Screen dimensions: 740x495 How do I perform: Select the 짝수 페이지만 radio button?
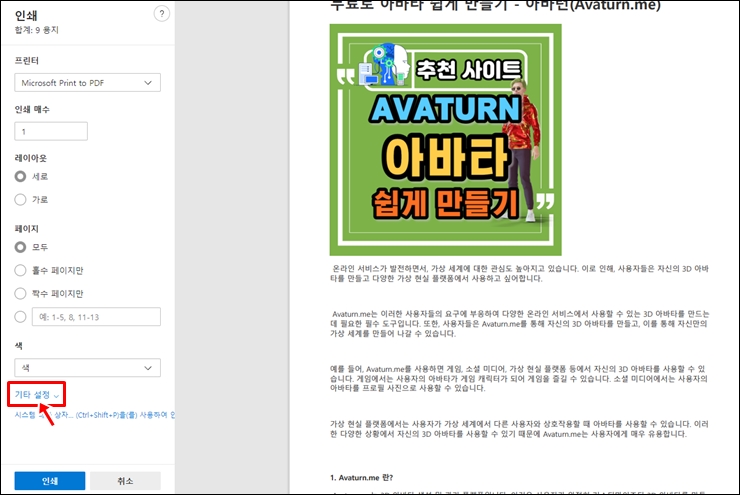coord(20,294)
